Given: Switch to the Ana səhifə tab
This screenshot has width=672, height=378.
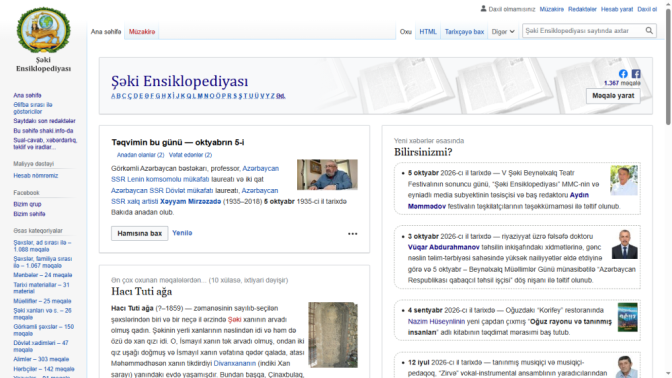Looking at the screenshot, I should pos(106,32).
